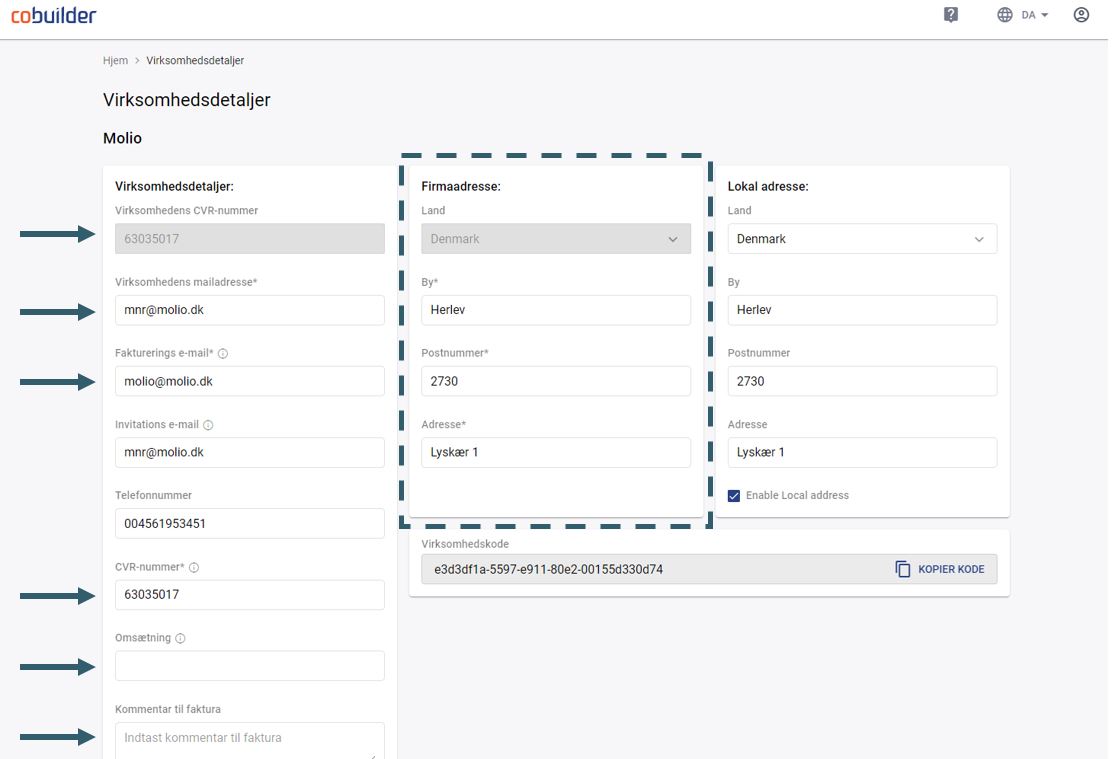This screenshot has width=1112, height=759.
Task: Open the DA language dropdown
Action: coord(1035,15)
